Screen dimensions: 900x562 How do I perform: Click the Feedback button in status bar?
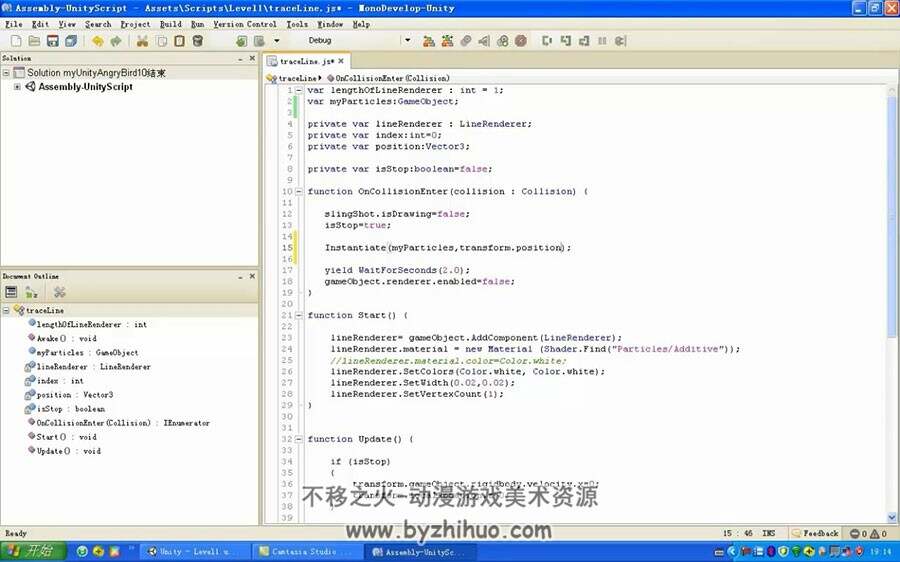(x=815, y=533)
